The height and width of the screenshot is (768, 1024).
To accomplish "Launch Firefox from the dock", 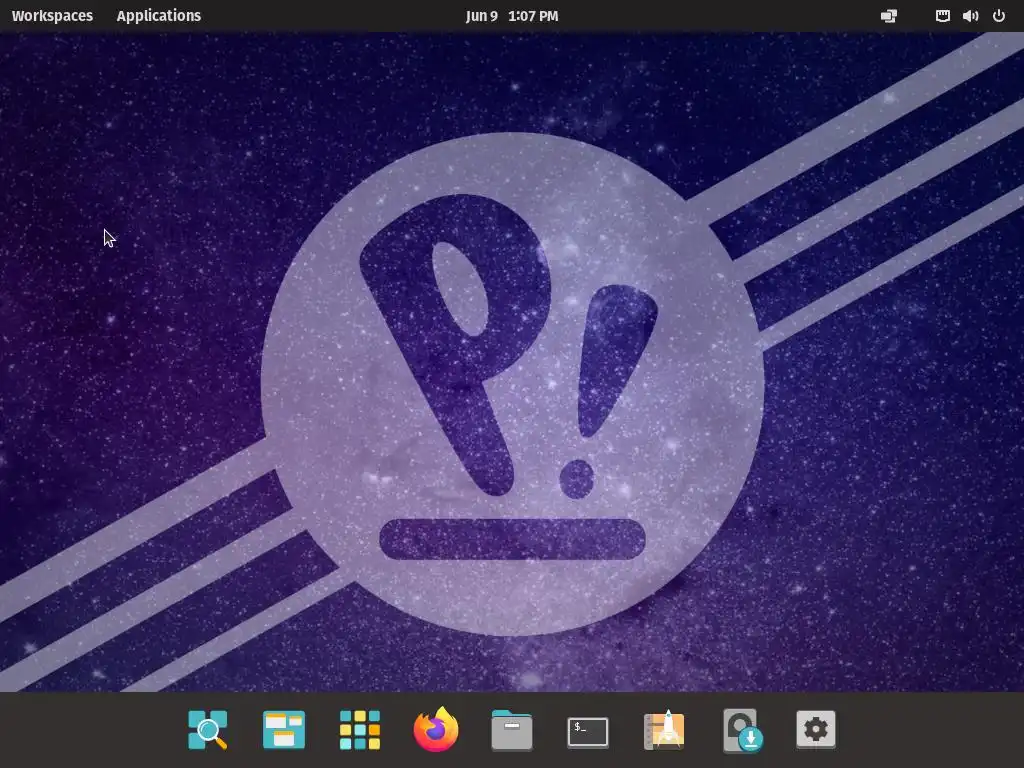I will pyautogui.click(x=436, y=729).
